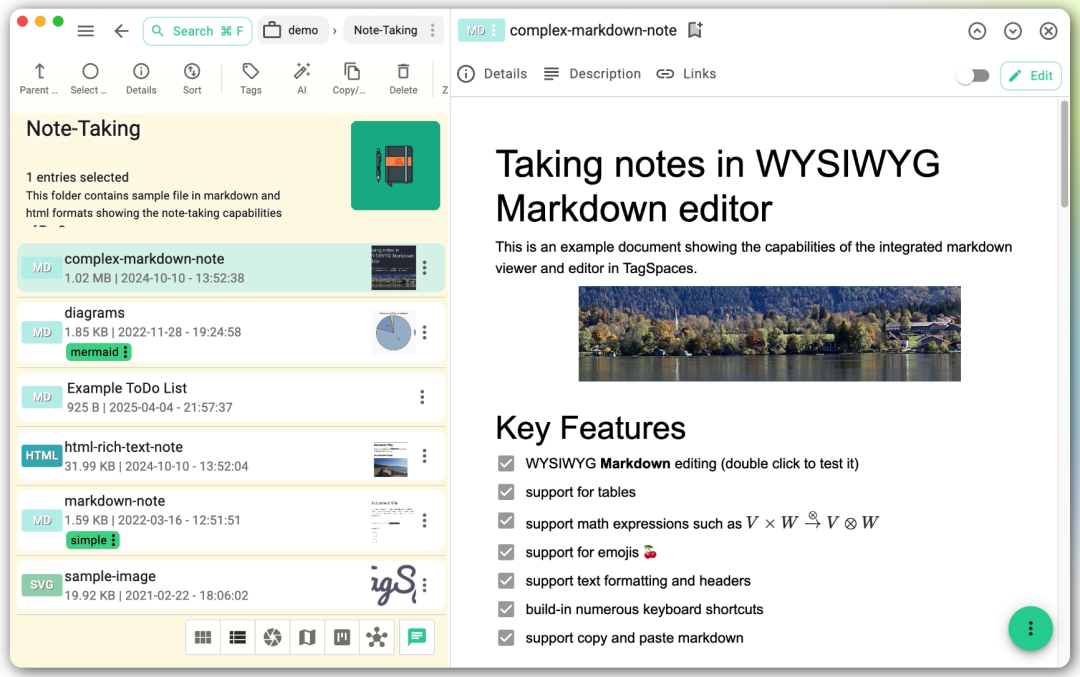This screenshot has width=1080, height=677.
Task: Click the Tags toolbar icon
Action: (x=251, y=79)
